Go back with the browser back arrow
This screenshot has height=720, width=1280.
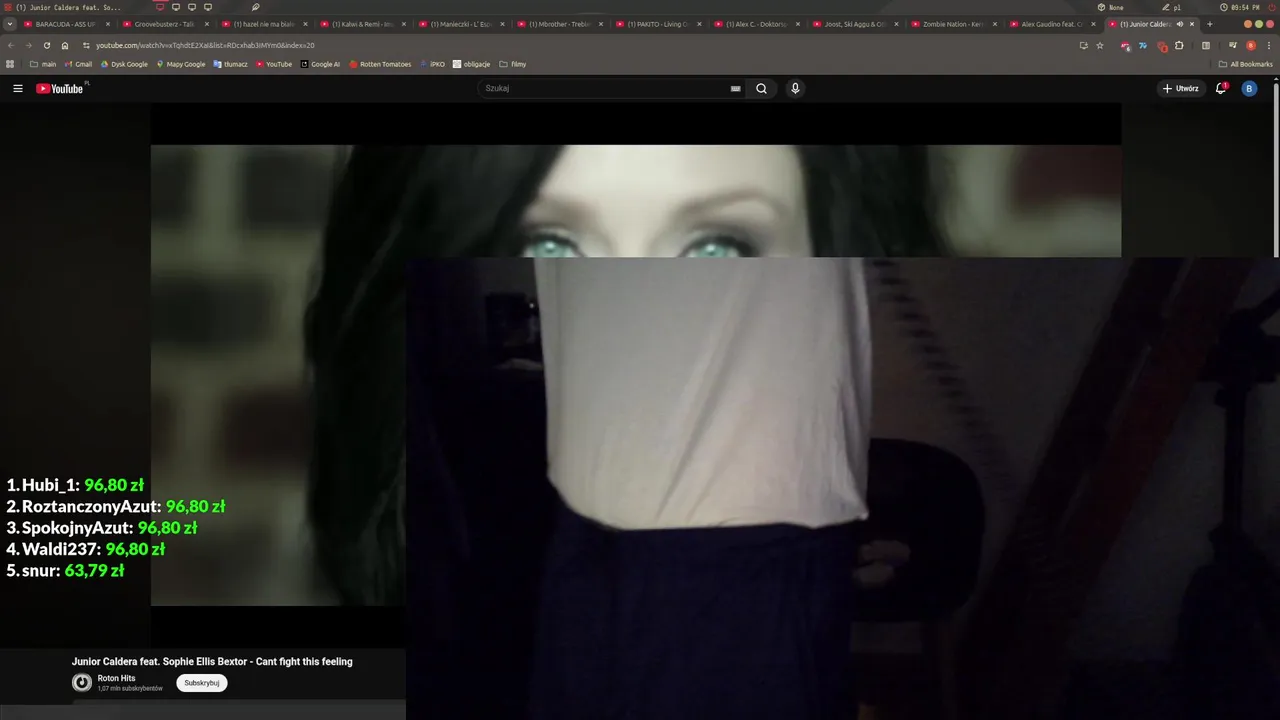[x=11, y=45]
